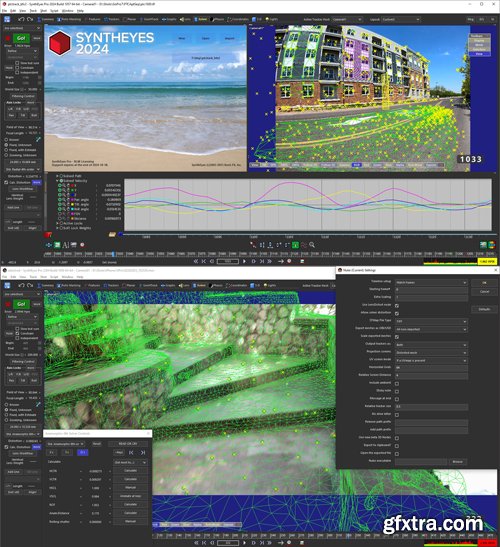Viewport: 500px width, 547px height.
Task: Open Help menu in top window
Action: pyautogui.click(x=80, y=11)
